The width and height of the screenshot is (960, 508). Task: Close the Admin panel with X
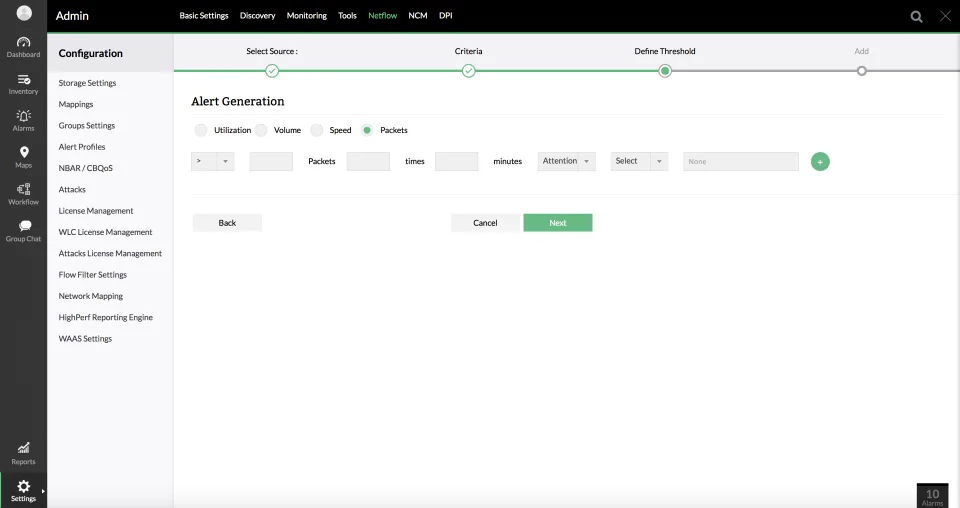point(945,16)
